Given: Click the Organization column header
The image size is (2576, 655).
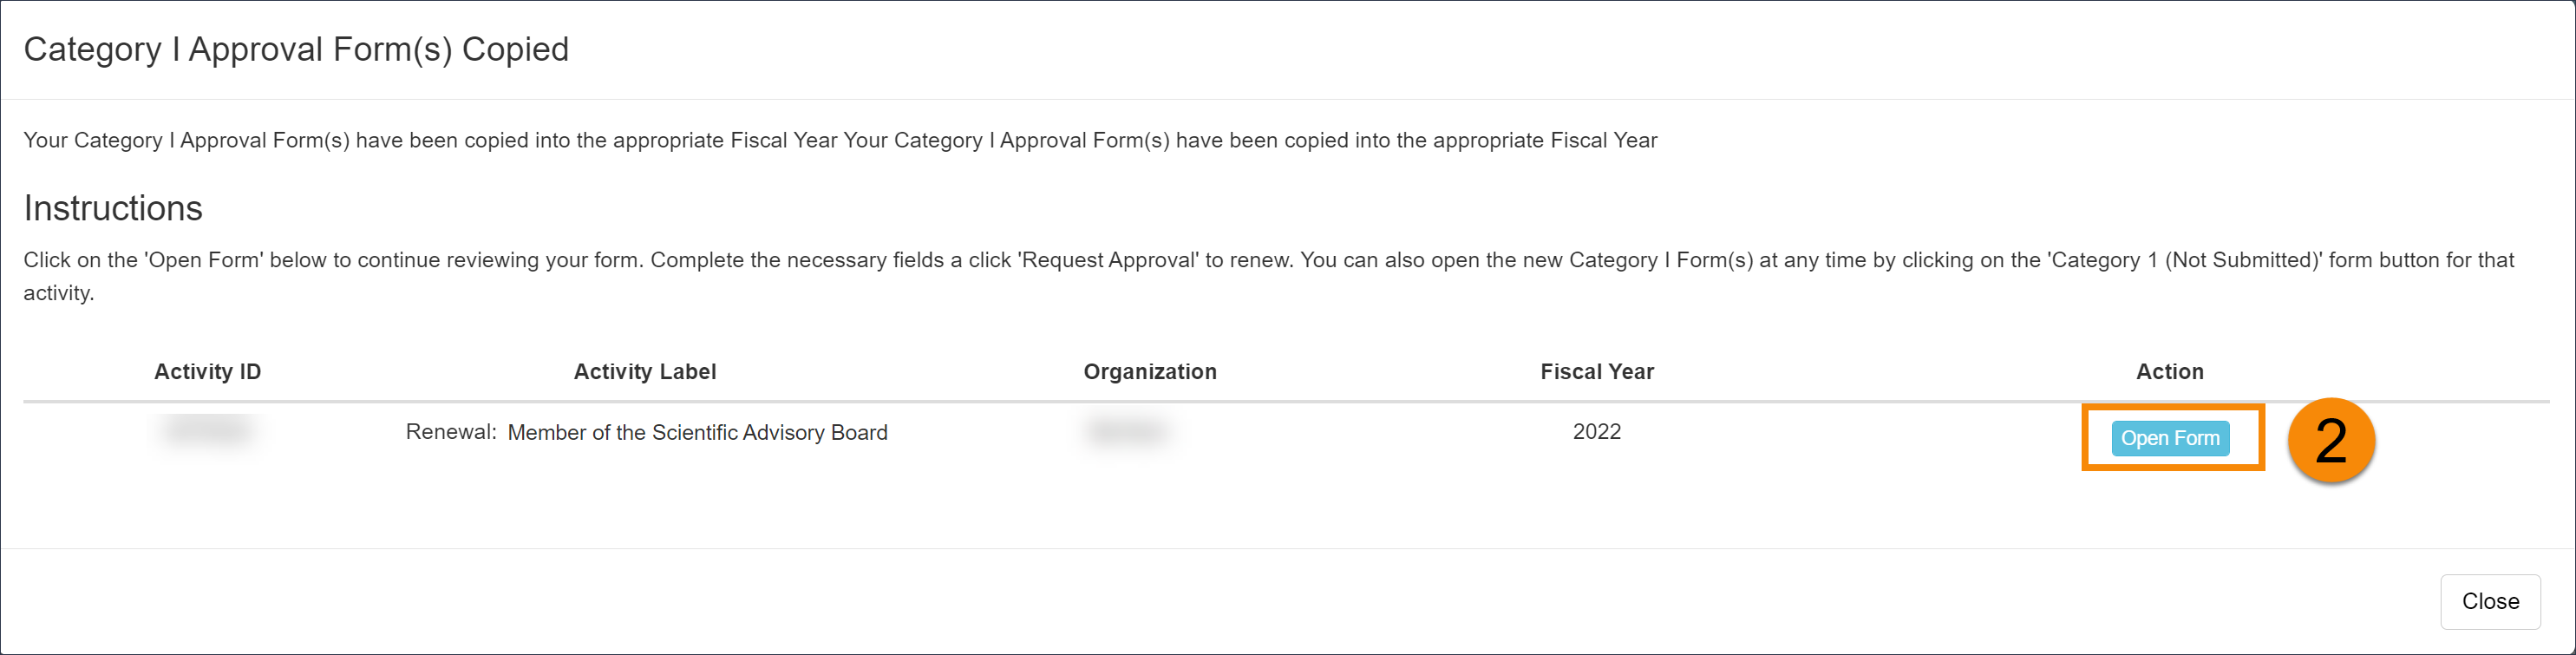Looking at the screenshot, I should [x=1149, y=371].
